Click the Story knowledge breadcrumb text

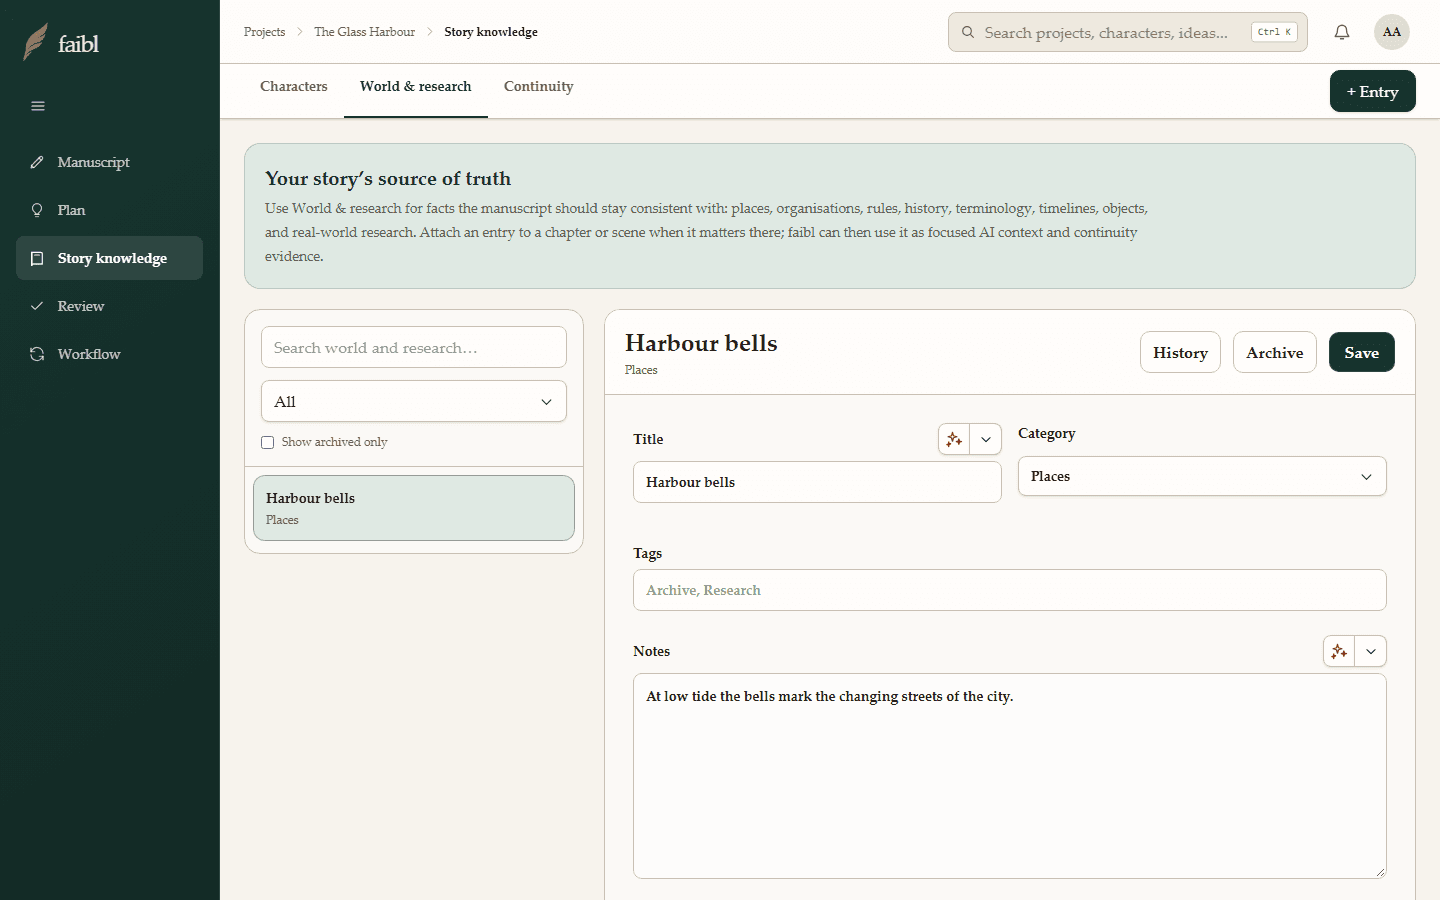coord(491,32)
